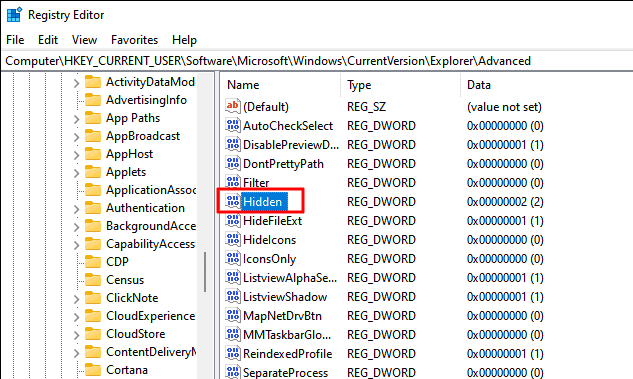This screenshot has height=379, width=633.
Task: Click the ListviewAlphaSe... DWORD icon
Action: coord(233,277)
